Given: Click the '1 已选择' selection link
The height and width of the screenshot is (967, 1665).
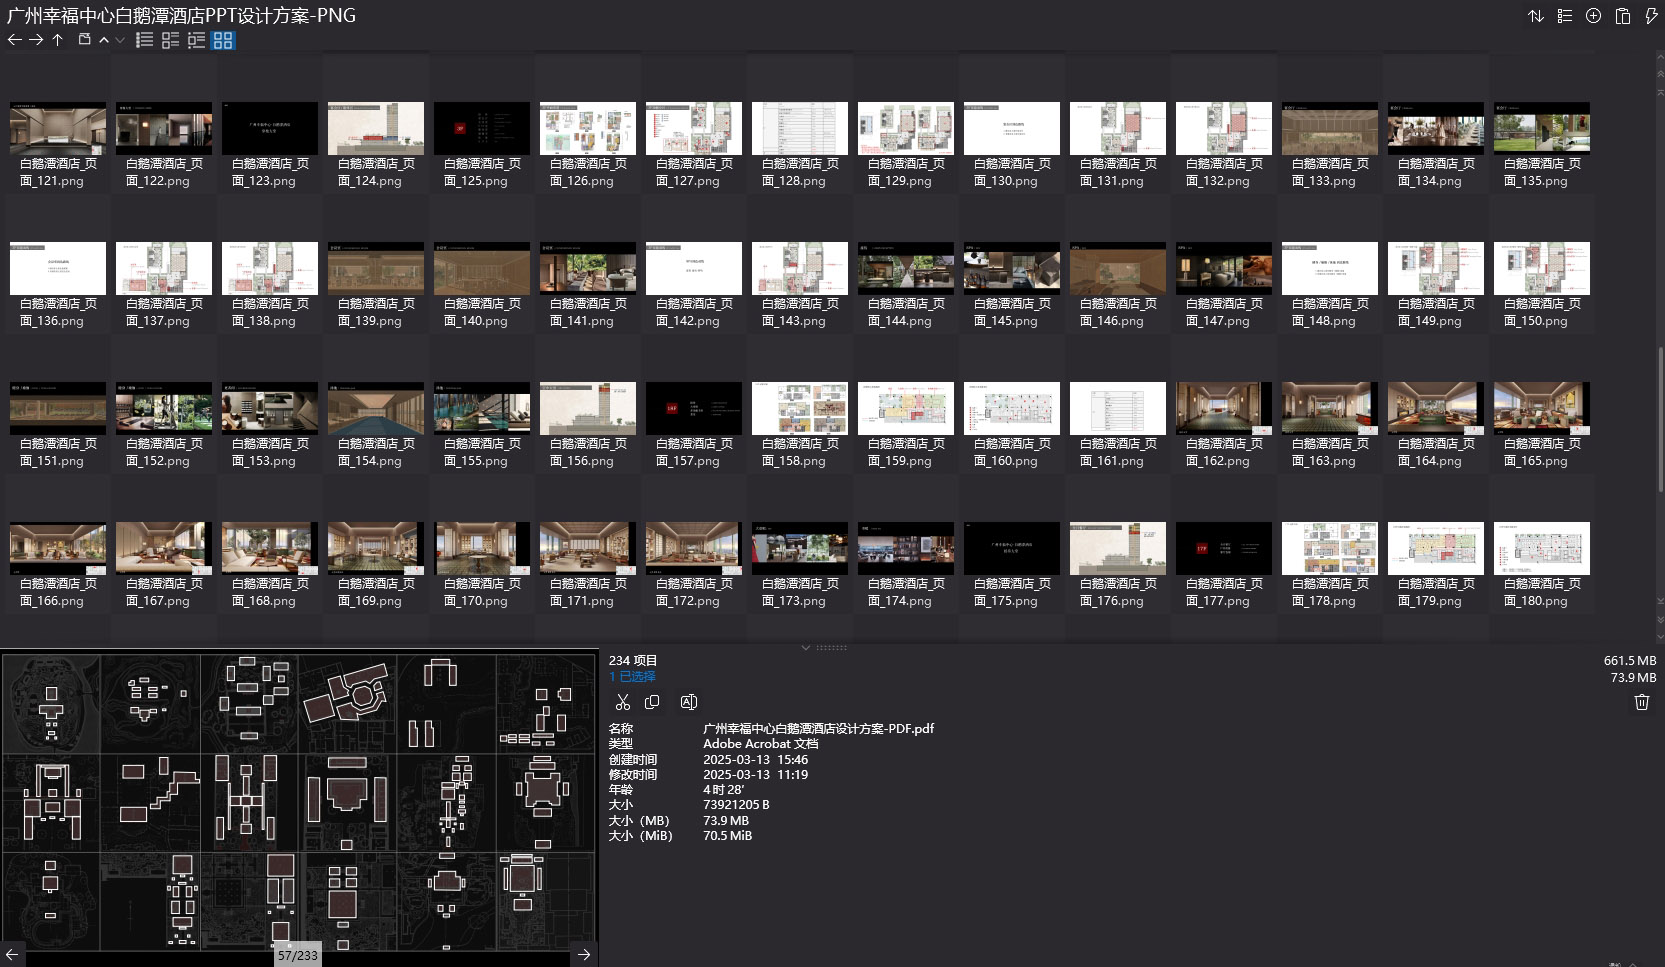Looking at the screenshot, I should click(632, 677).
